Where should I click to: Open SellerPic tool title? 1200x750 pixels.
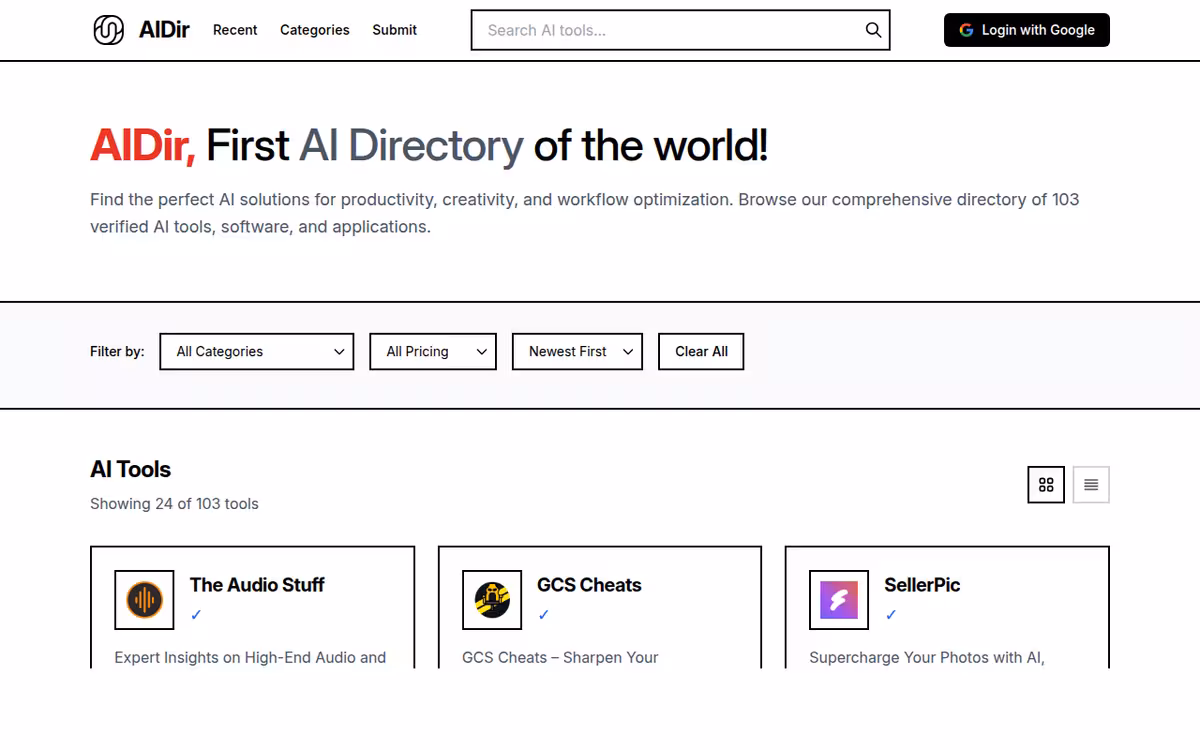922,585
